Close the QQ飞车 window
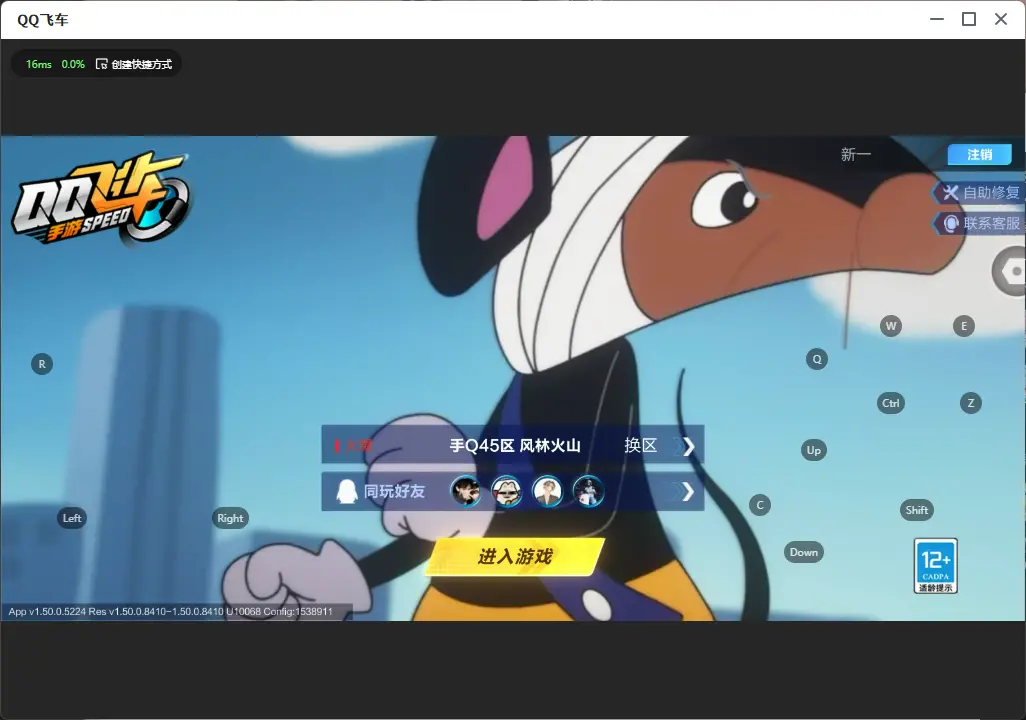1026x720 pixels. [1001, 19]
